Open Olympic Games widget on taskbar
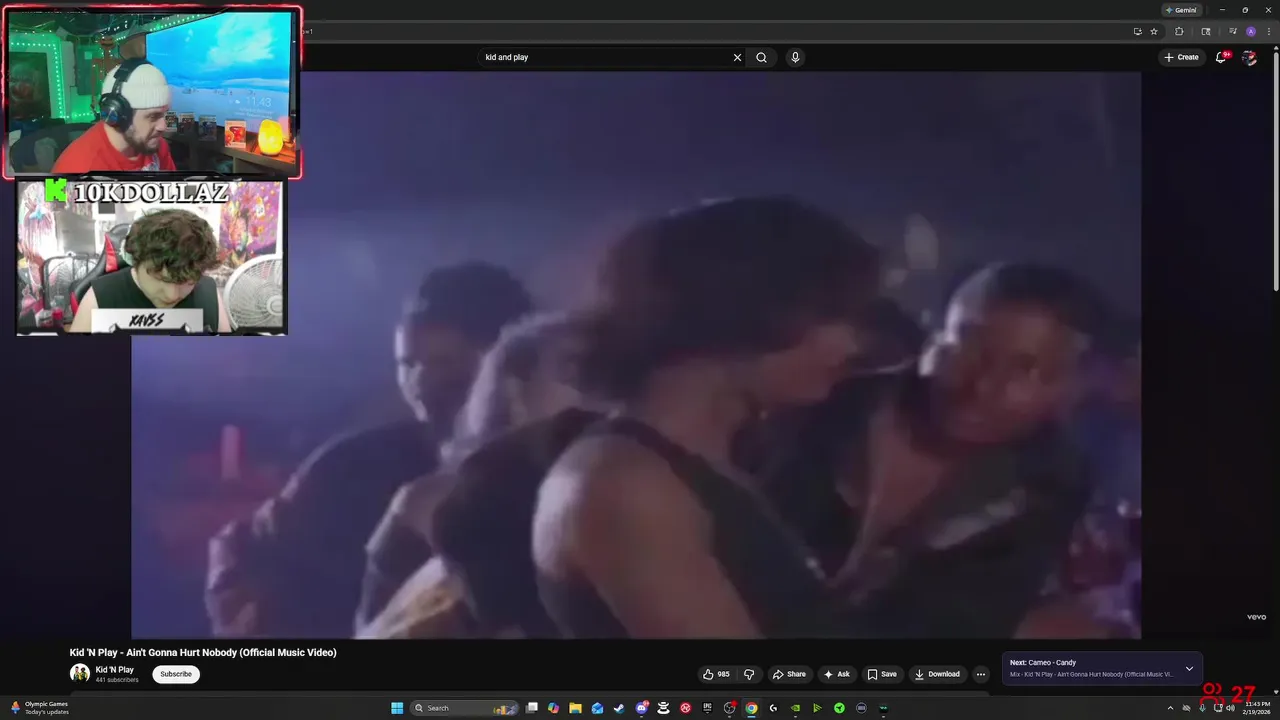 38,708
